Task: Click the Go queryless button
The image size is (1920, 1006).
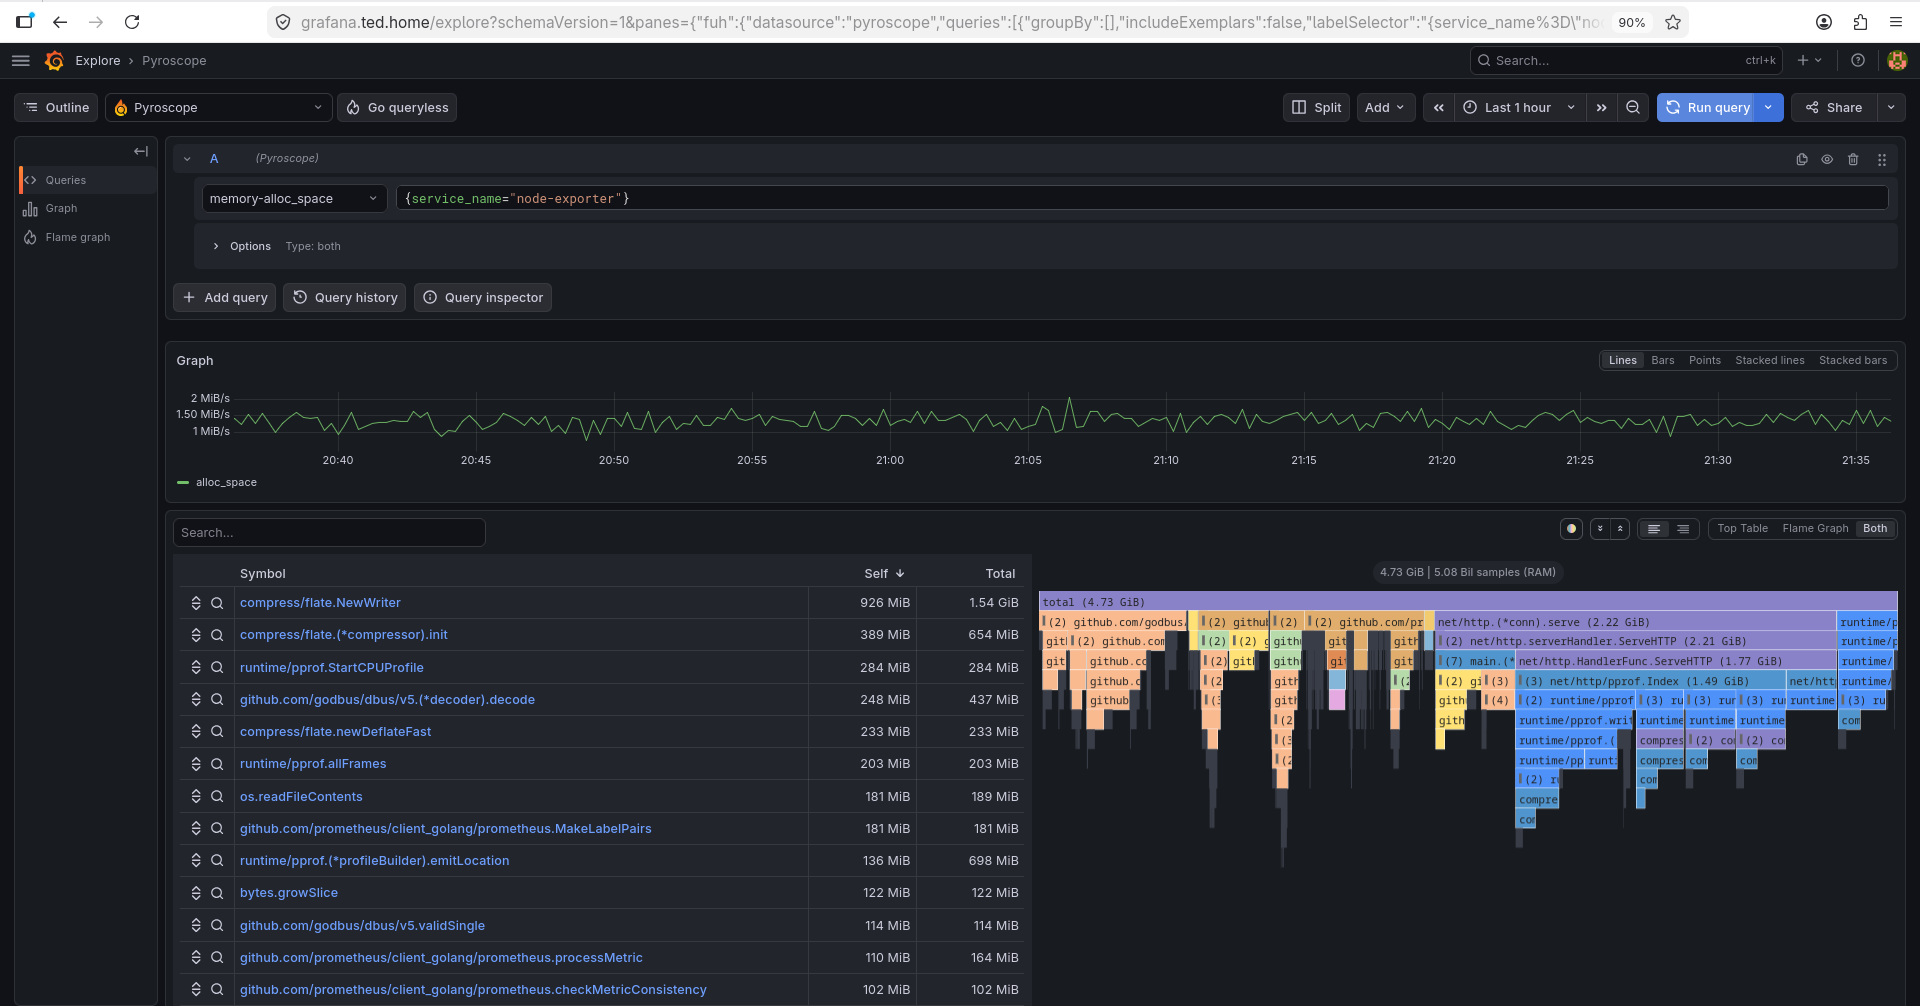Action: click(x=397, y=108)
